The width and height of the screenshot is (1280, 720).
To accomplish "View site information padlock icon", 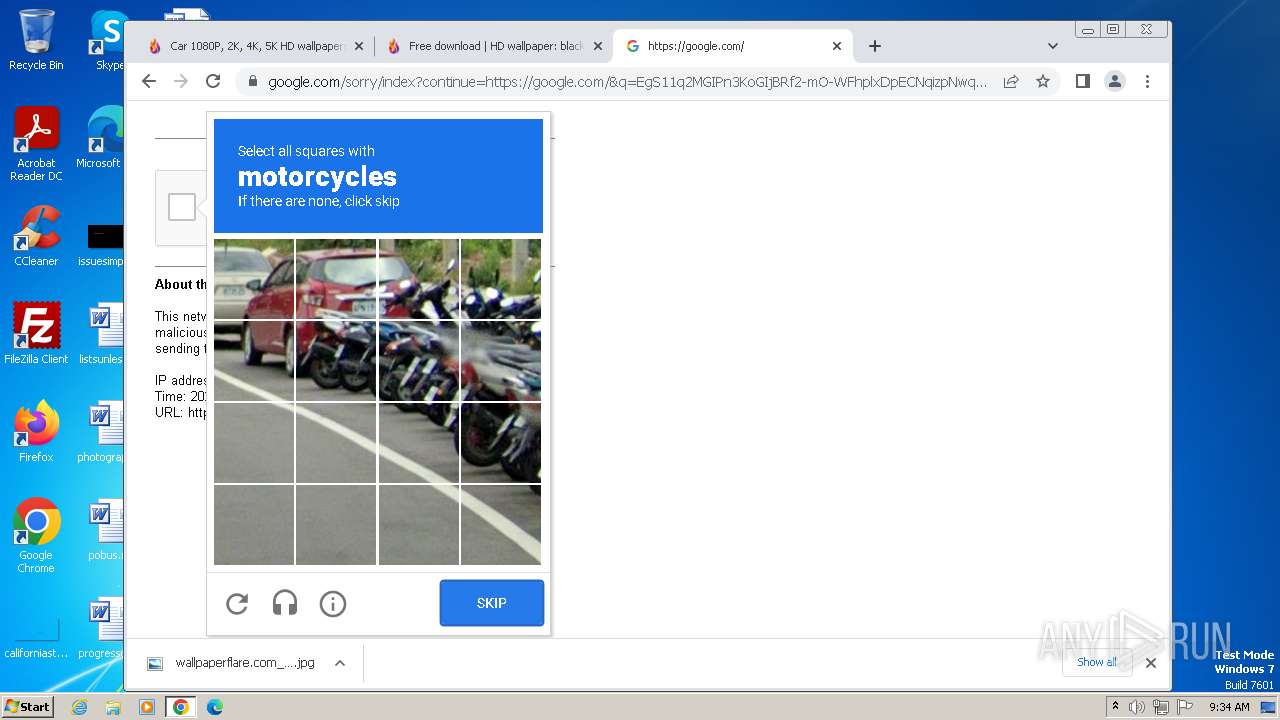I will pos(253,82).
